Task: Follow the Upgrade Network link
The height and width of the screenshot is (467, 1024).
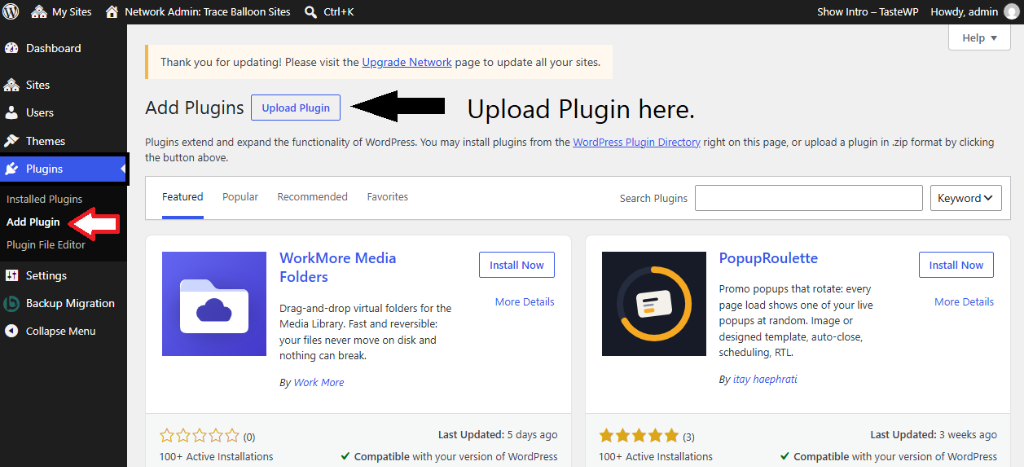Action: tap(407, 62)
